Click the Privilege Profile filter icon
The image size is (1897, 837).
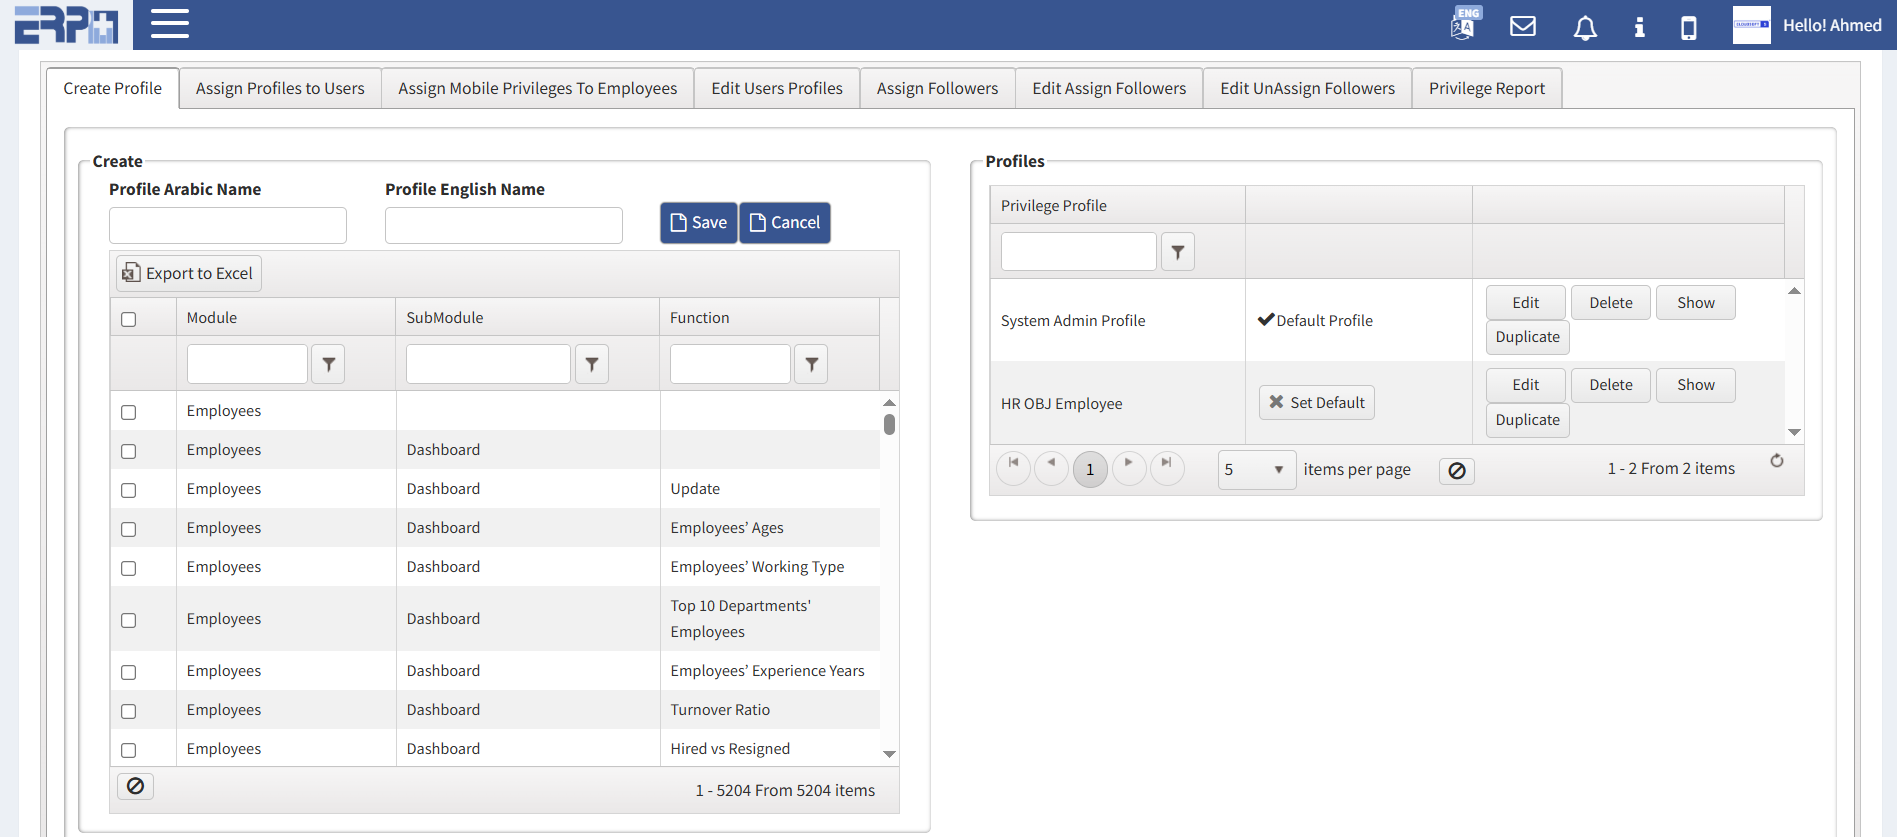click(x=1177, y=253)
